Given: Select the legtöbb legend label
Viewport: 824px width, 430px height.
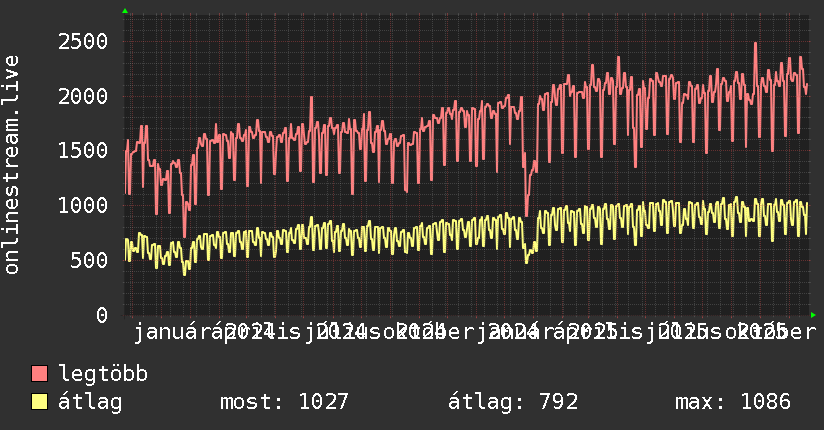Looking at the screenshot, I should coord(103,374).
